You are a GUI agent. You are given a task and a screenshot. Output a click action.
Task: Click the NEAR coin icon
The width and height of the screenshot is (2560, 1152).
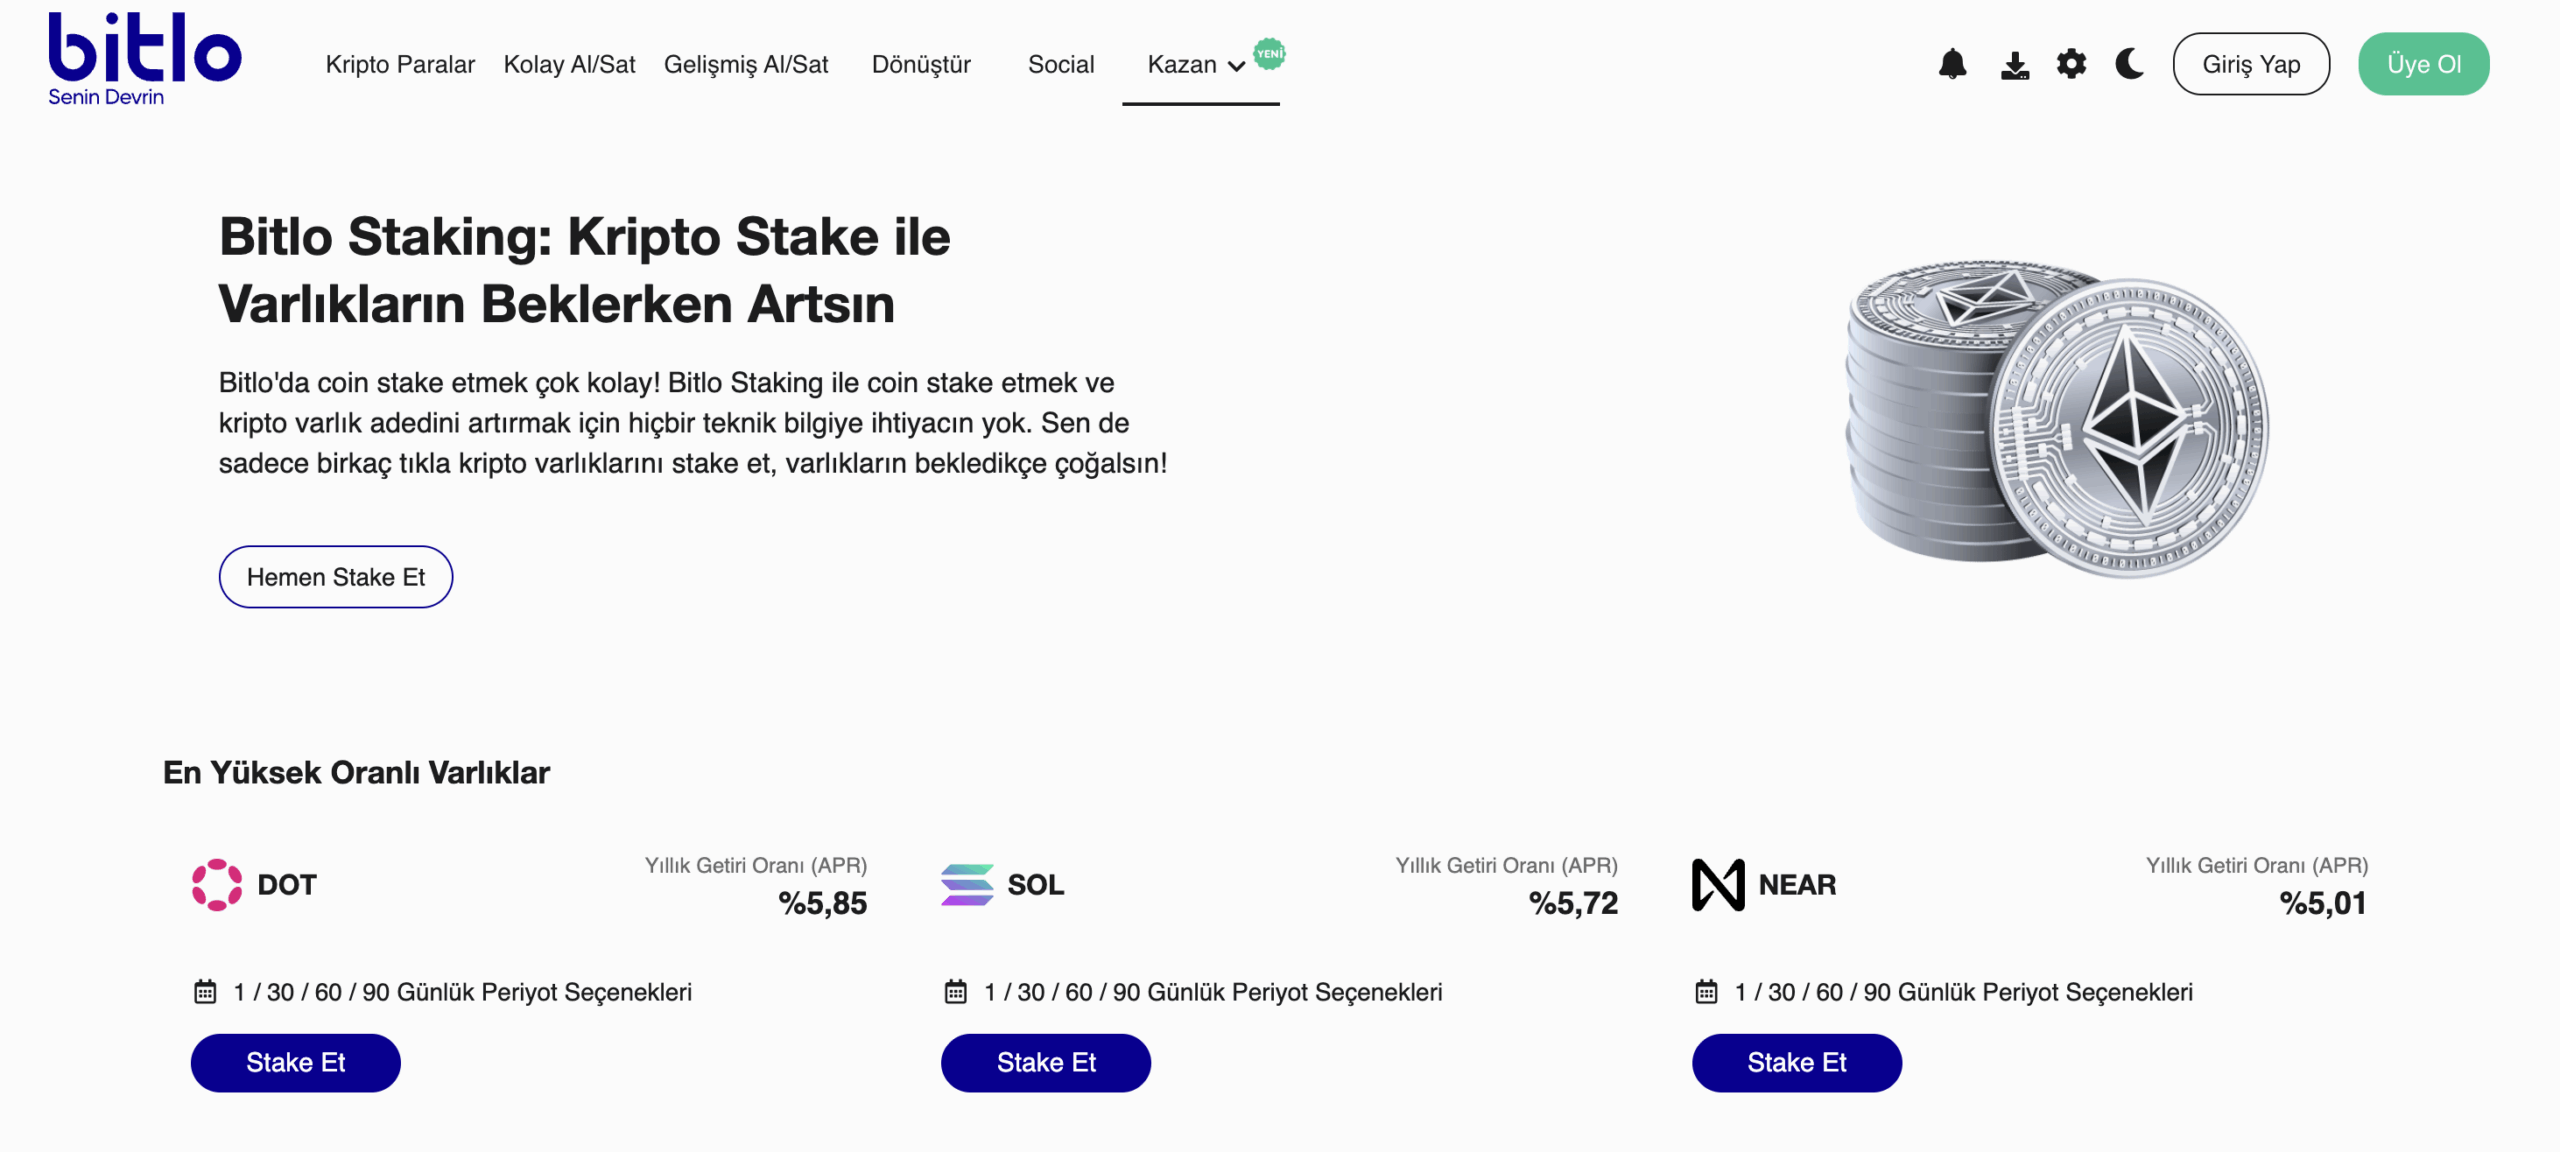1717,885
